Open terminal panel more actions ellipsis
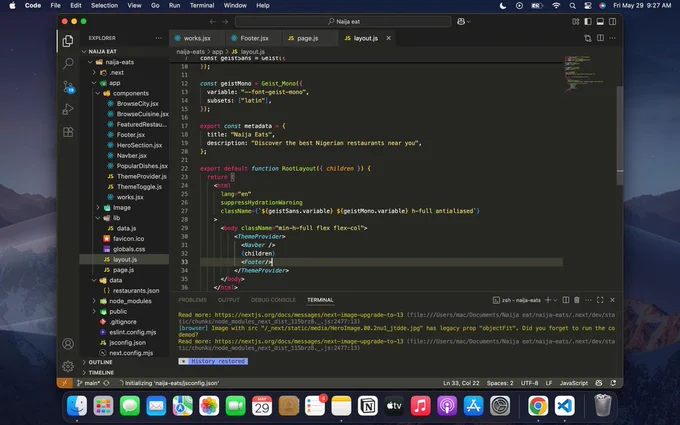Image resolution: width=680 pixels, height=425 pixels. click(x=588, y=300)
